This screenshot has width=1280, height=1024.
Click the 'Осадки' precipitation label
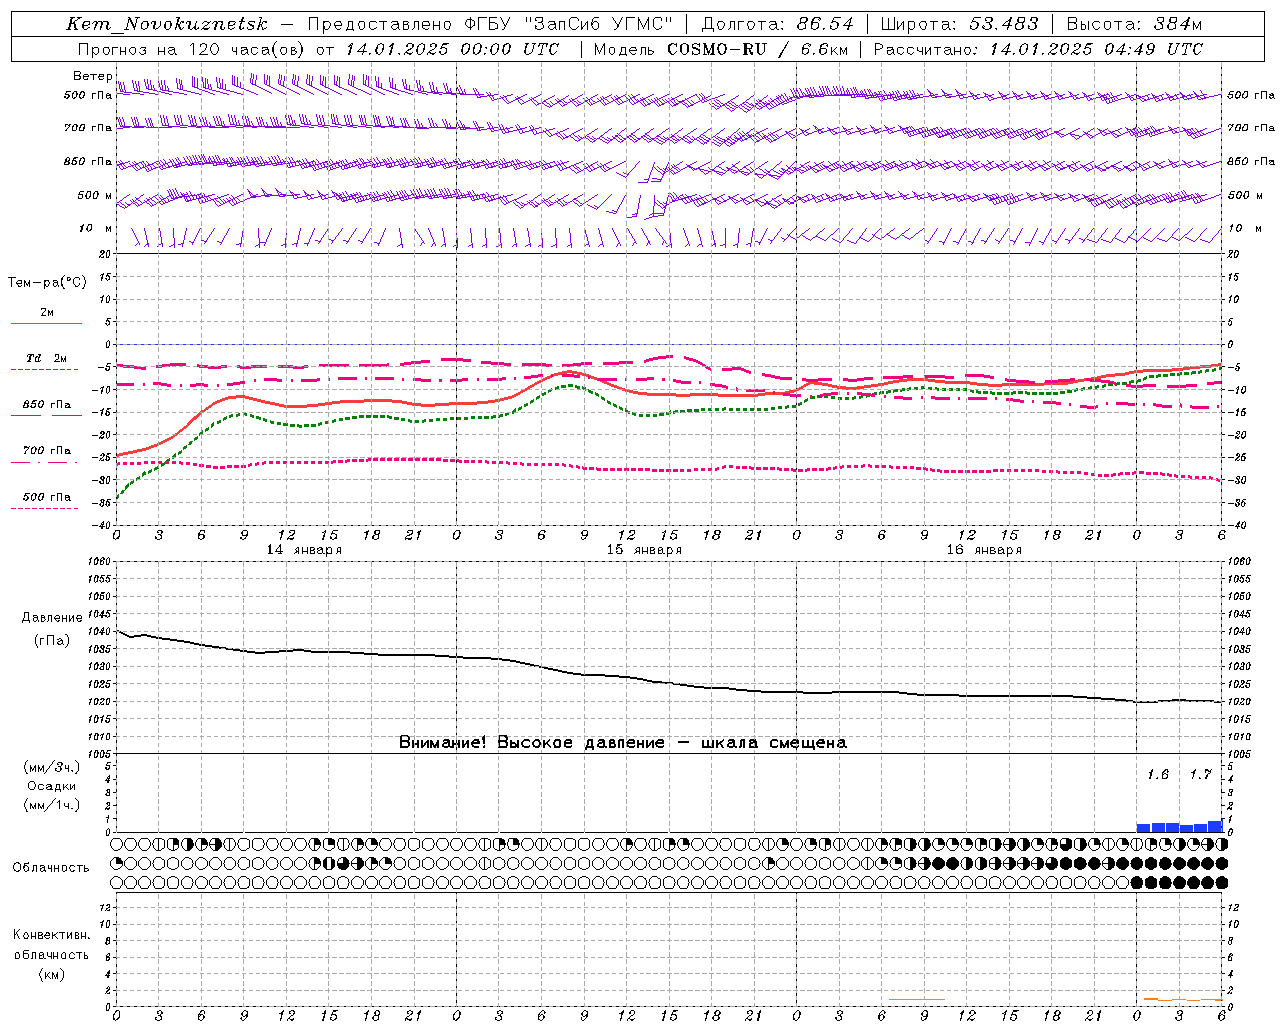click(51, 786)
